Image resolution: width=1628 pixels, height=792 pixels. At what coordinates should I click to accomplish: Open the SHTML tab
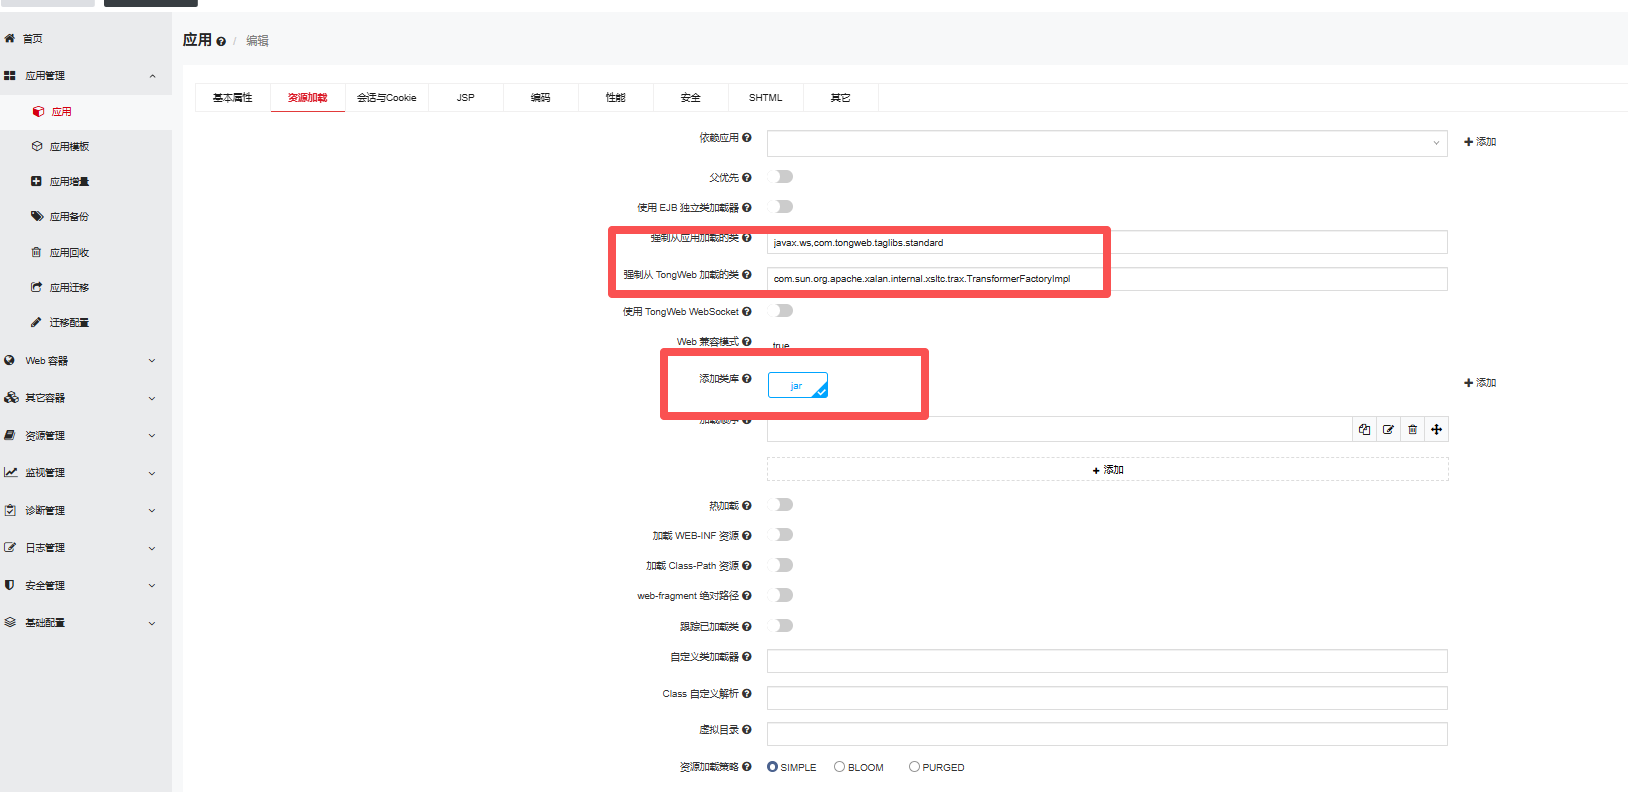tap(766, 98)
